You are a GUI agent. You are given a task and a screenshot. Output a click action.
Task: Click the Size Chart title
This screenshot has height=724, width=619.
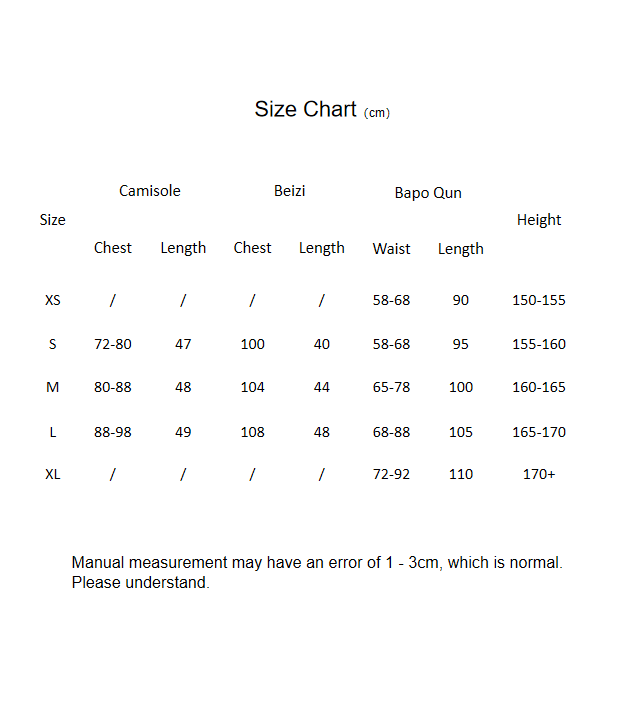click(x=305, y=109)
